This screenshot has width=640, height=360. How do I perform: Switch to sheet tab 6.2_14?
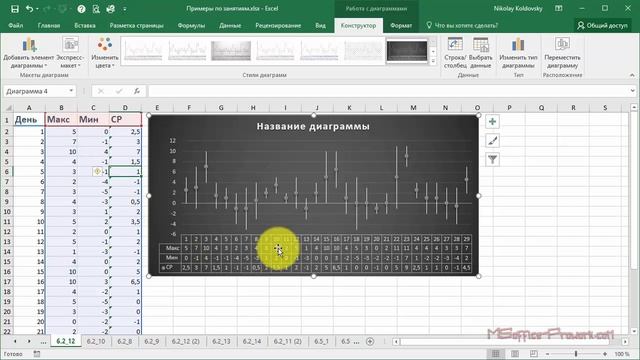coord(252,341)
